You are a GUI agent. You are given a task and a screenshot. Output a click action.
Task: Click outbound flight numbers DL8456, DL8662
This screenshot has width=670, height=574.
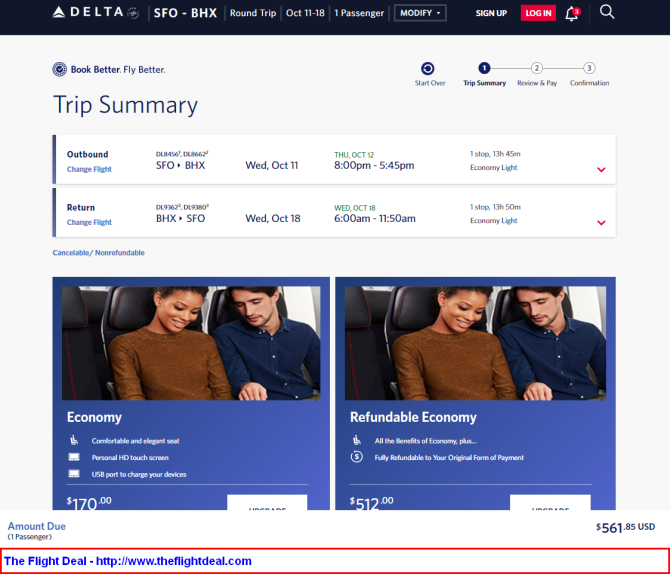click(182, 154)
